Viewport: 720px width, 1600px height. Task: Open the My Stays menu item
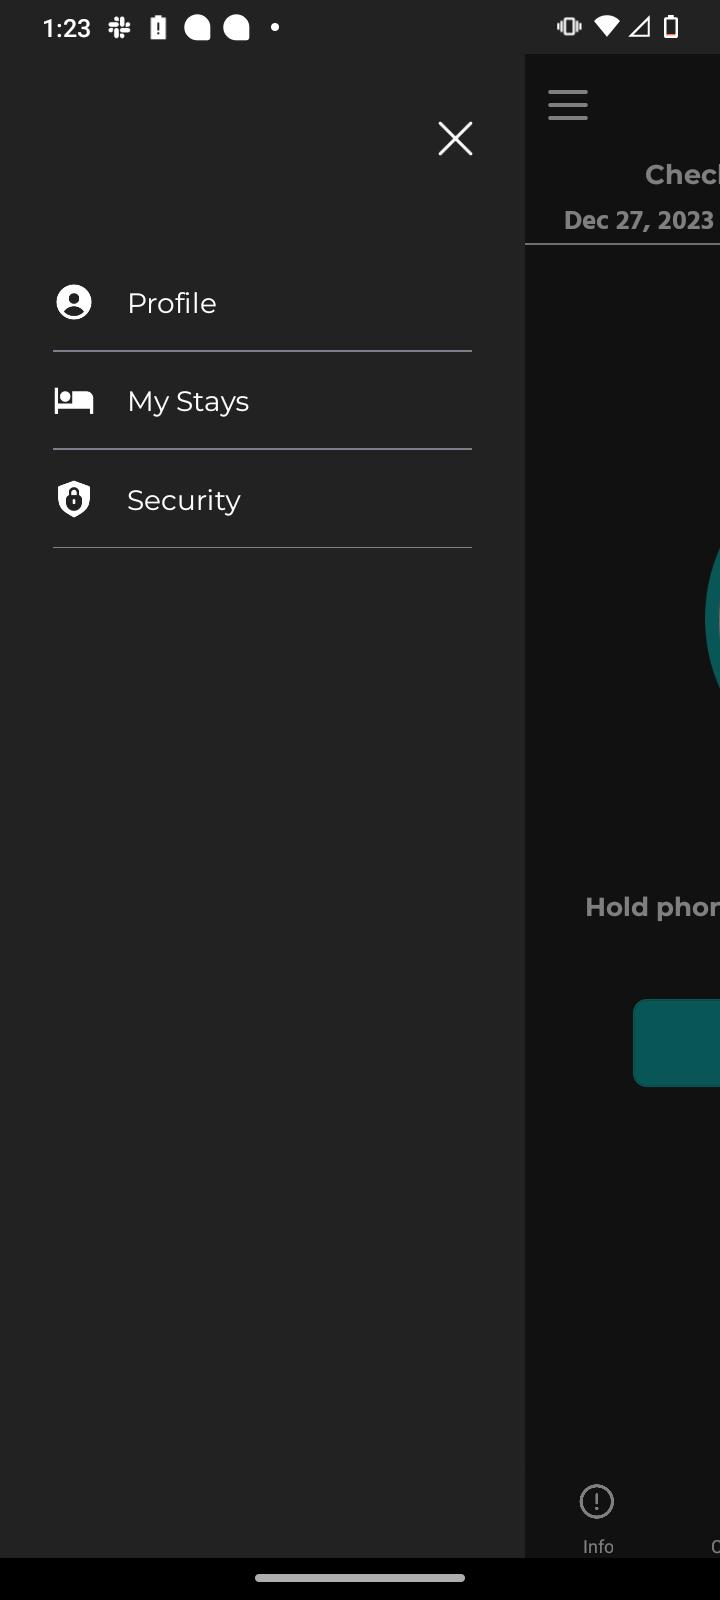click(262, 401)
